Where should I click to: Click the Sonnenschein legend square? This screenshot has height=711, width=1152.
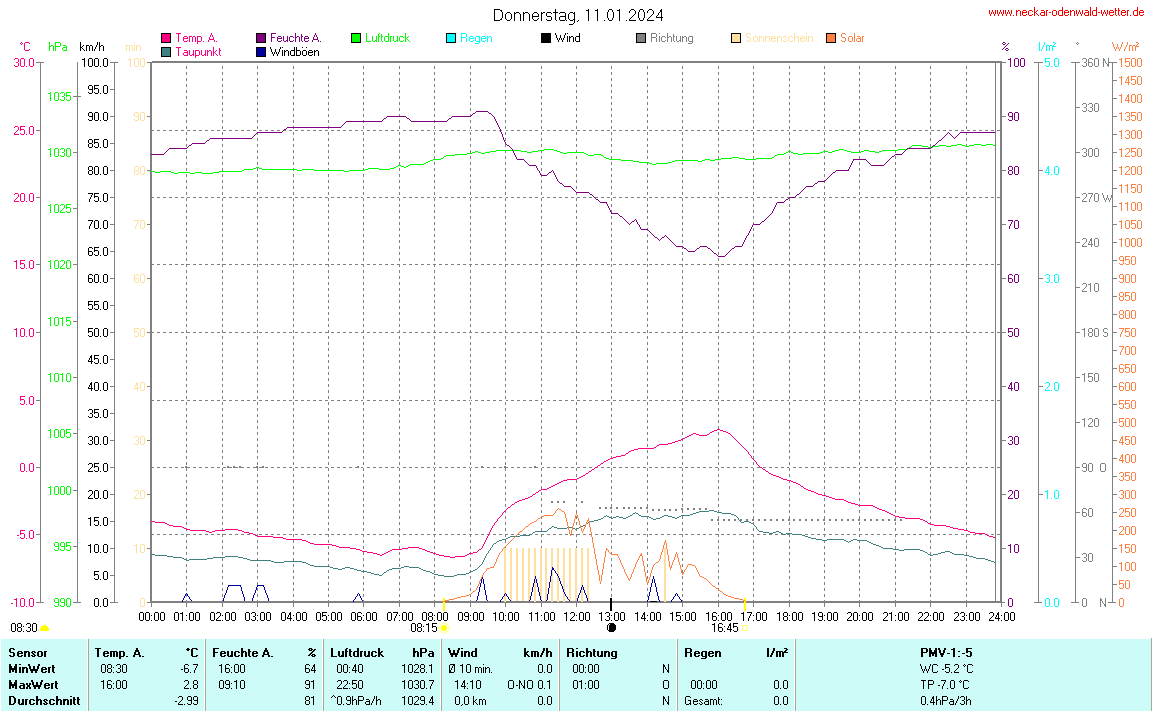click(736, 38)
